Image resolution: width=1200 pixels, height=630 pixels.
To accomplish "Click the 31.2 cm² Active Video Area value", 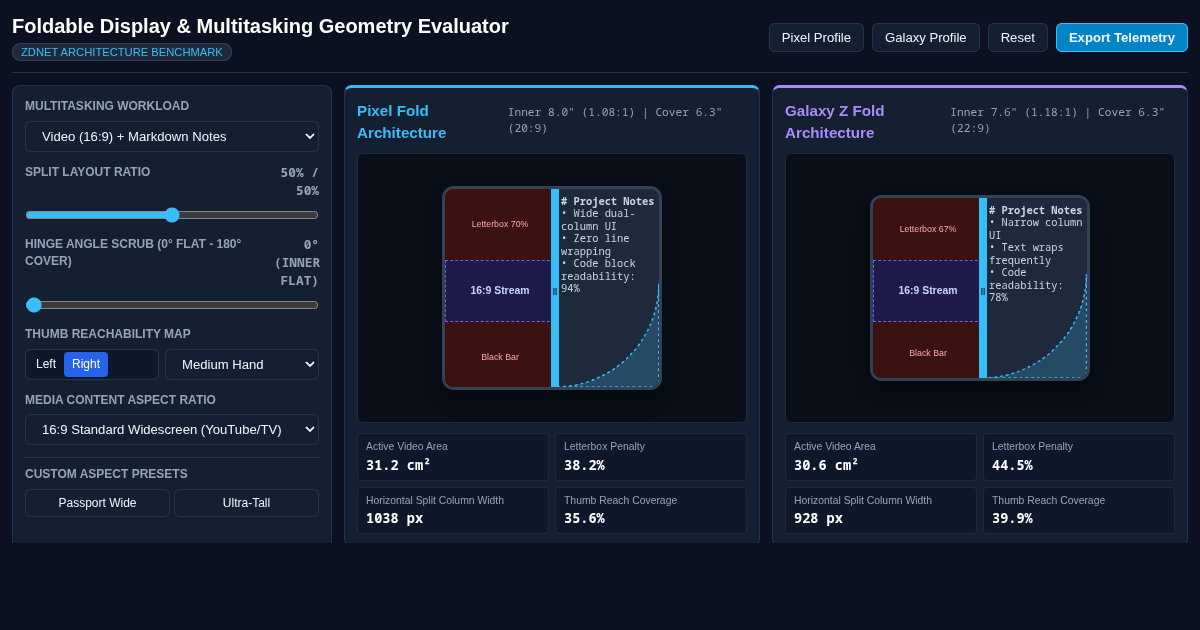I will 398,465.
